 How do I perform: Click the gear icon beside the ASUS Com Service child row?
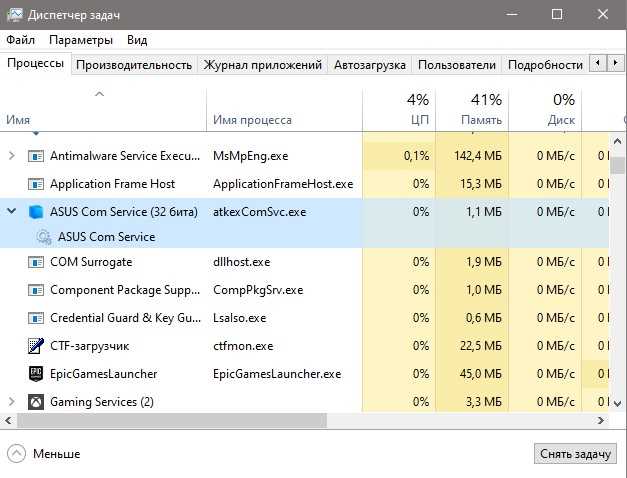click(x=44, y=237)
